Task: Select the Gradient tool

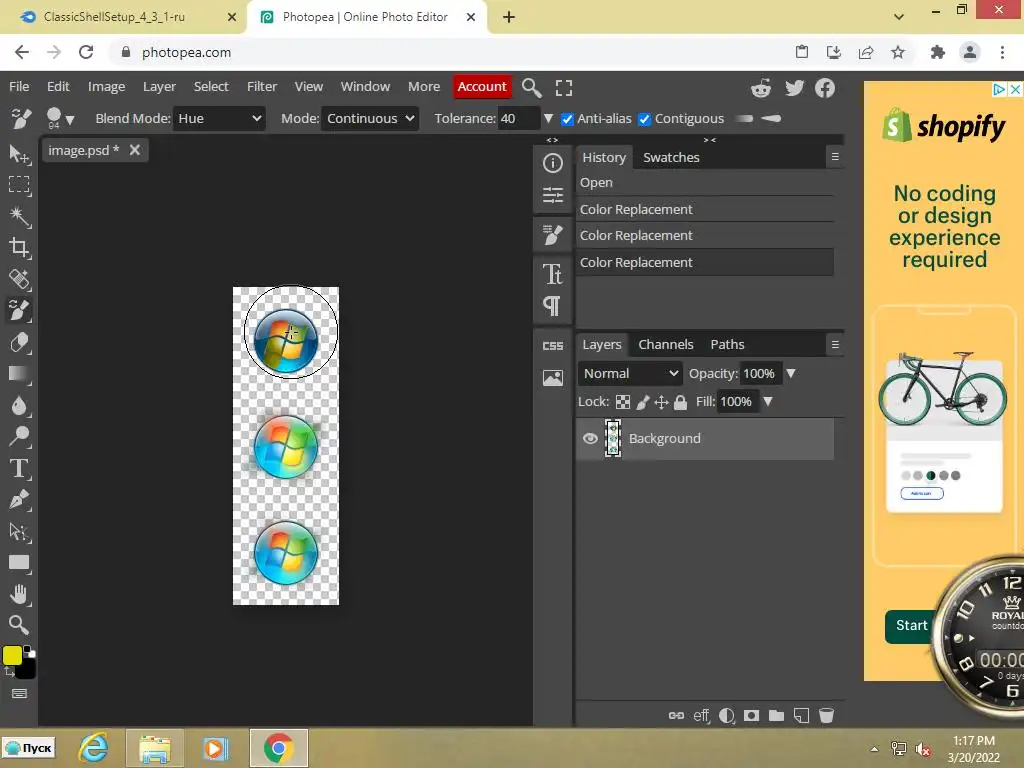Action: (19, 374)
